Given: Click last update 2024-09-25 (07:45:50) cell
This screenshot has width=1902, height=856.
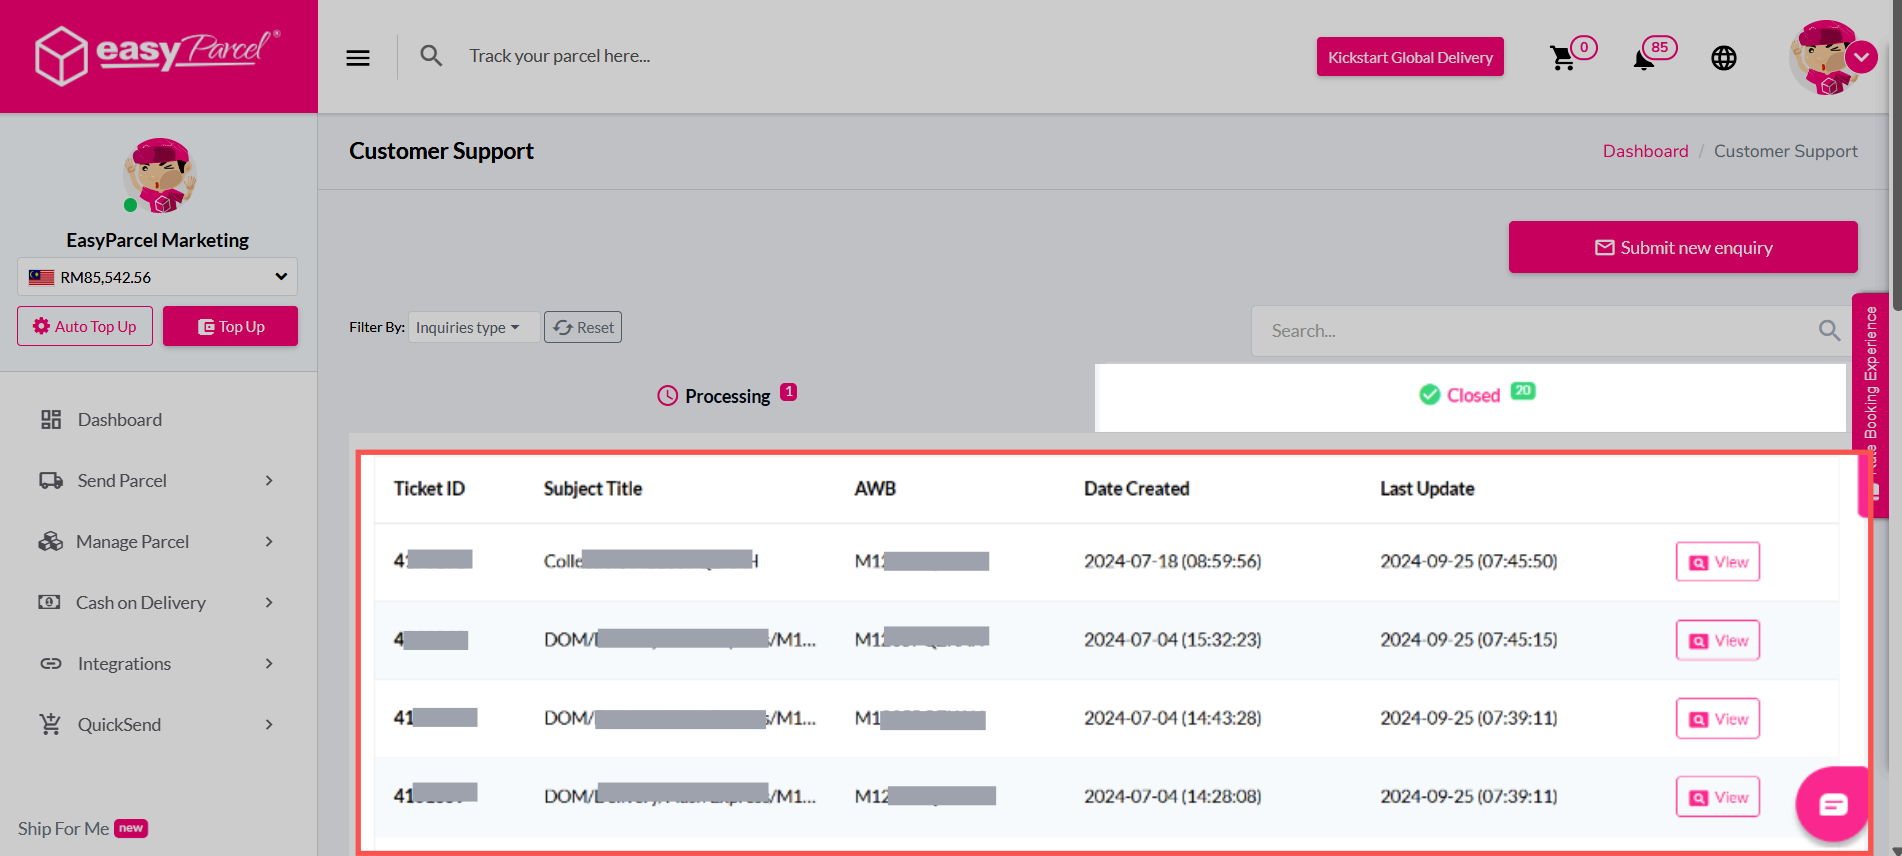Looking at the screenshot, I should point(1469,561).
